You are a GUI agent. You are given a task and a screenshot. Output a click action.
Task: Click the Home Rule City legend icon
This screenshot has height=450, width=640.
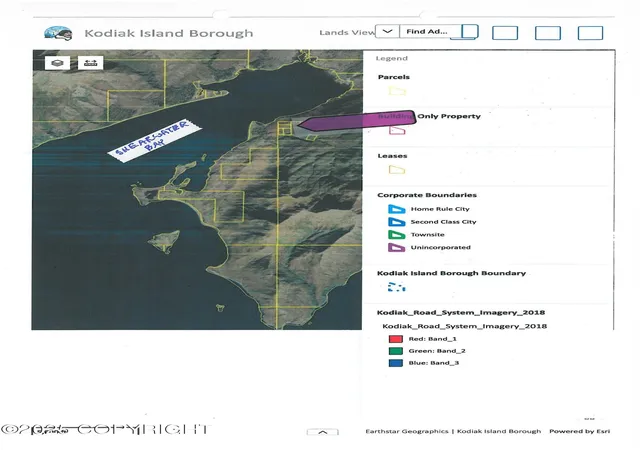[396, 209]
